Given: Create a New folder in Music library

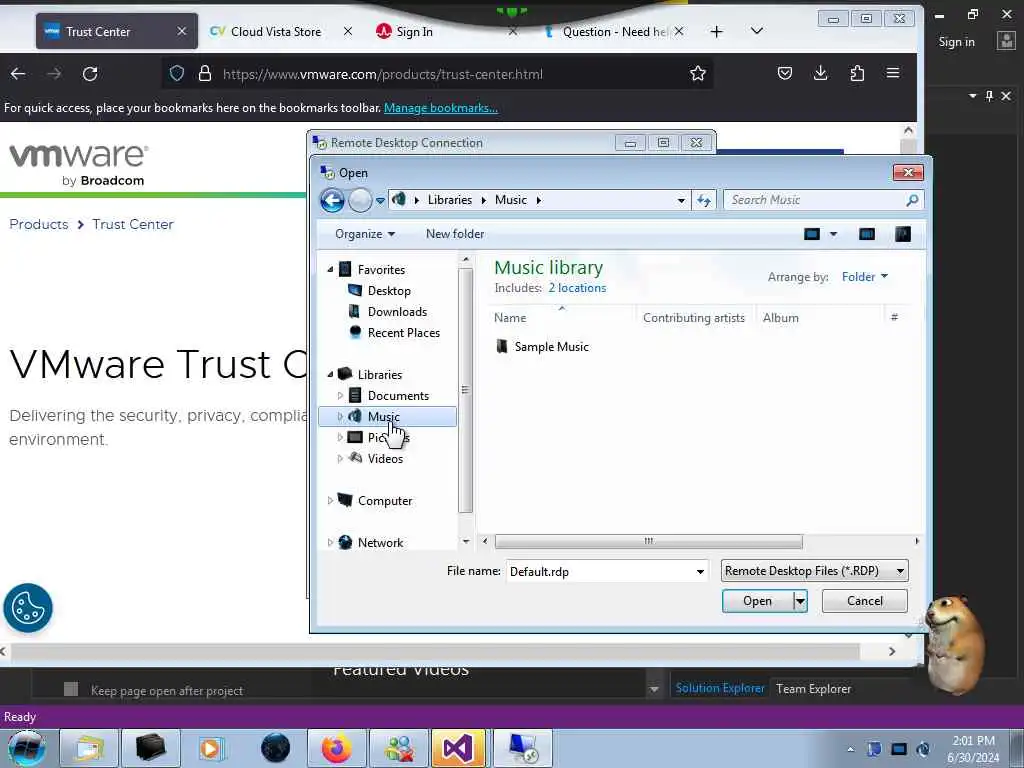Looking at the screenshot, I should (455, 234).
